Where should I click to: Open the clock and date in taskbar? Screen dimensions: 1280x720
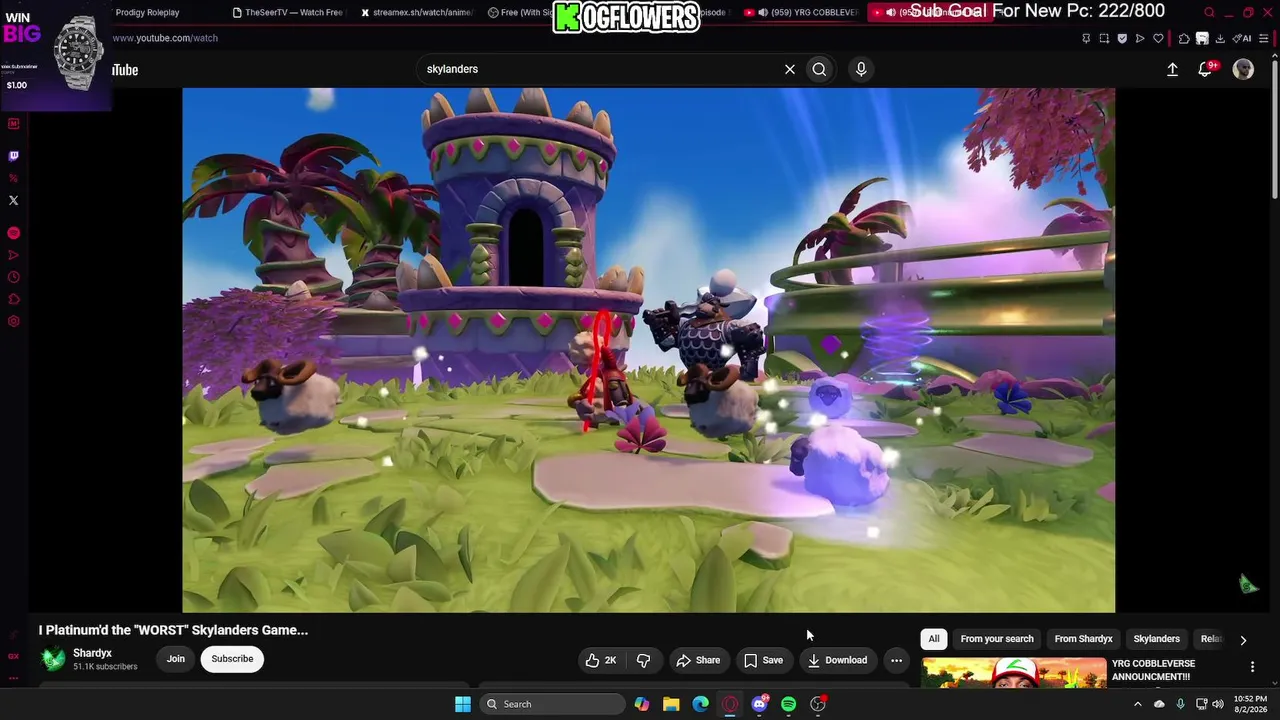coord(1250,704)
